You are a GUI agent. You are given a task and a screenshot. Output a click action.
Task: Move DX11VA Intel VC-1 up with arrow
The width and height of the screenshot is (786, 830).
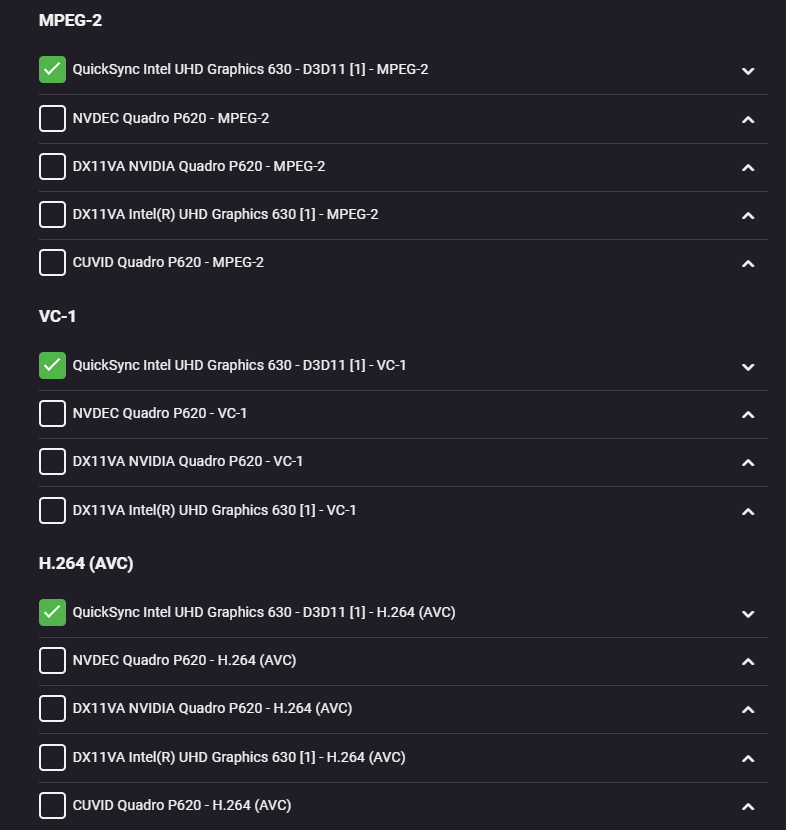pos(747,511)
